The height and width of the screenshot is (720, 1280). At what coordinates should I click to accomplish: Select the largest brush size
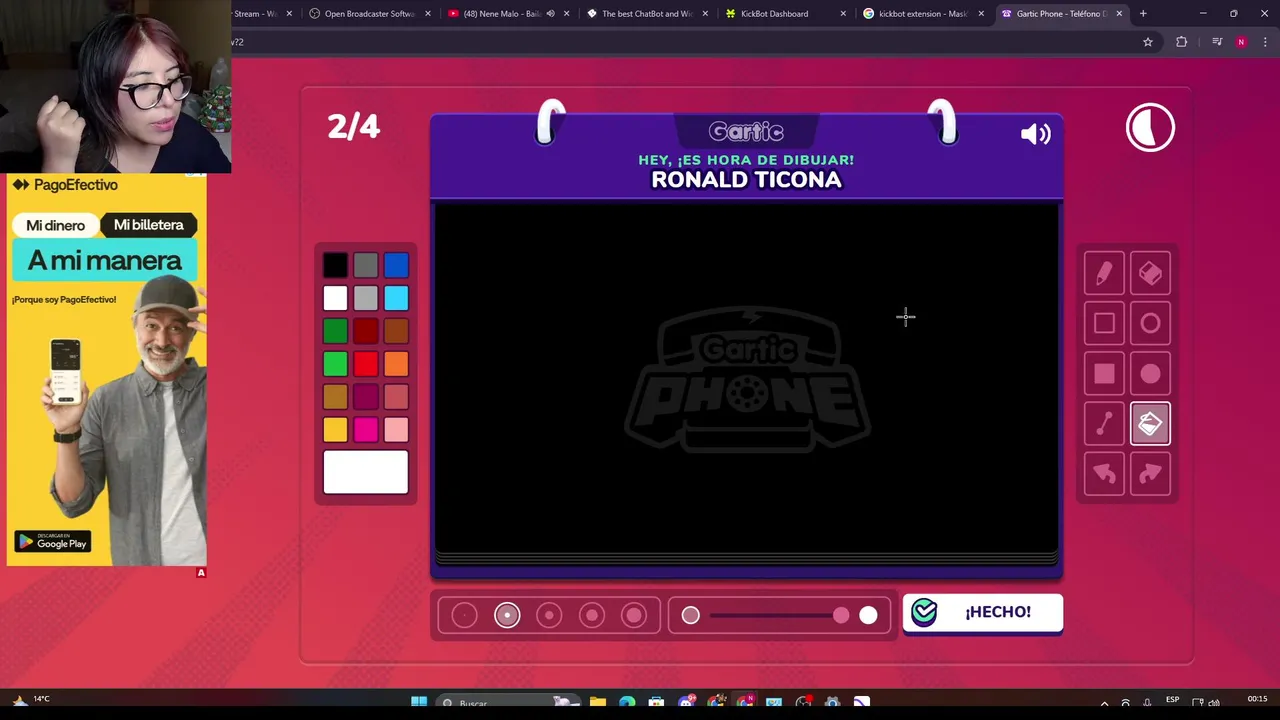pyautogui.click(x=634, y=616)
